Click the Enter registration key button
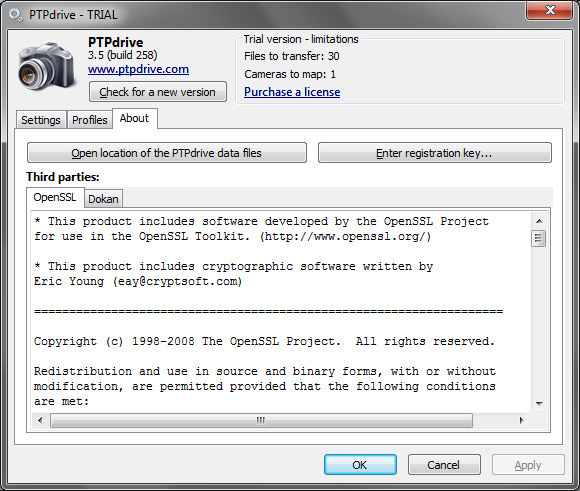Viewport: 580px width, 491px height. tap(435, 153)
